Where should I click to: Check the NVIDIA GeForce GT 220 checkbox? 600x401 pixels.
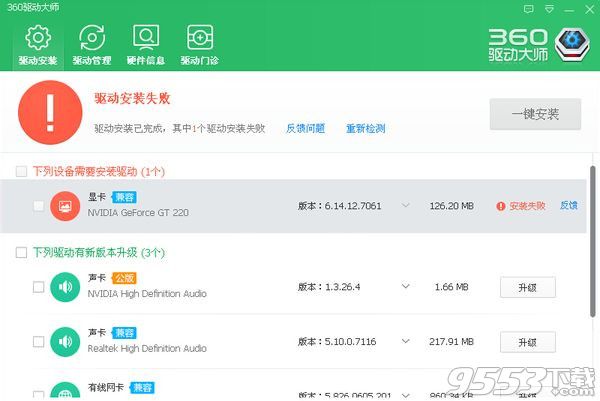[38, 206]
